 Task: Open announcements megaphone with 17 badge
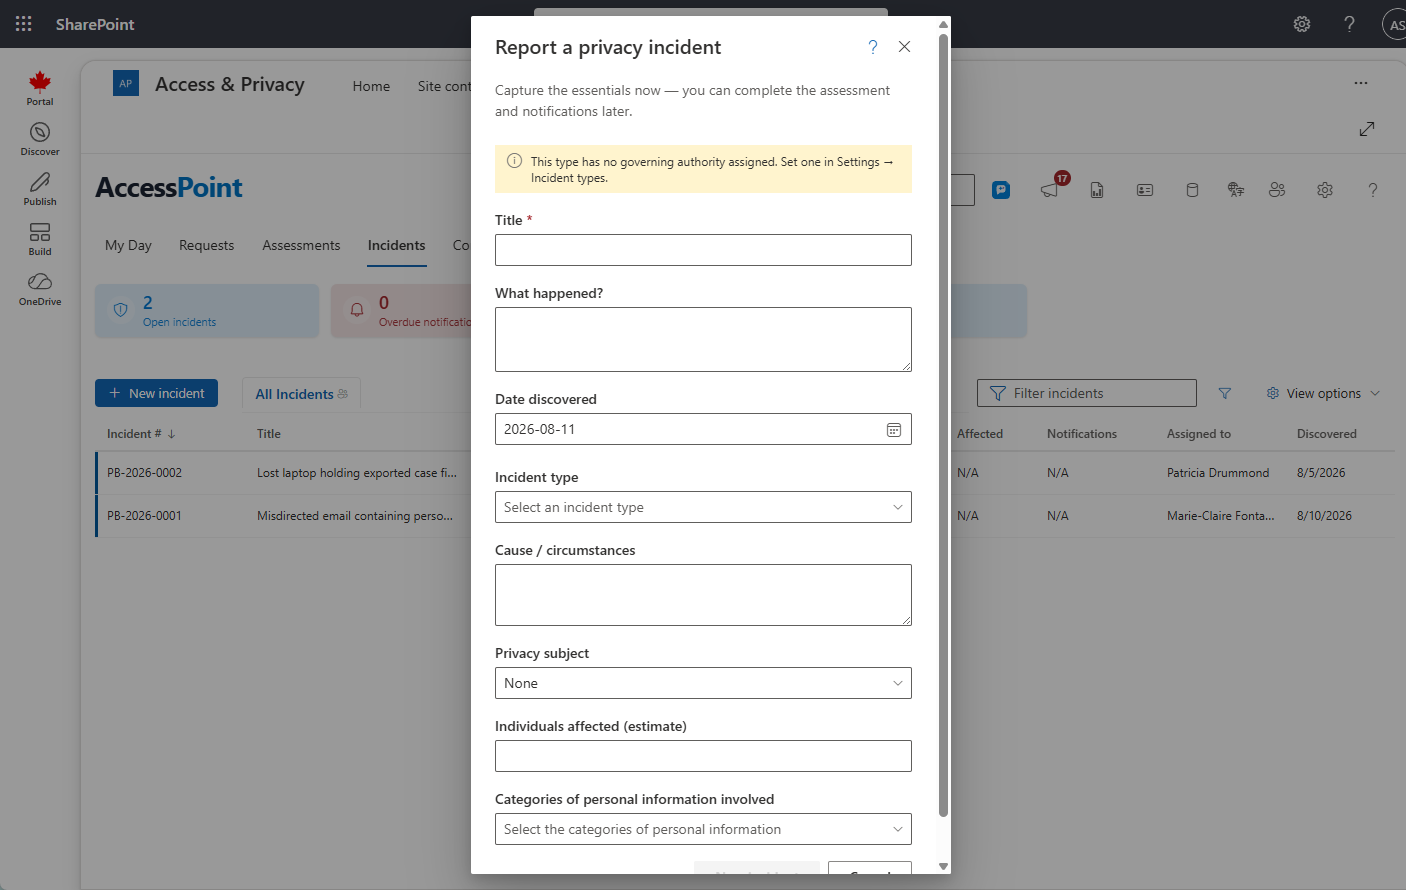click(x=1051, y=188)
